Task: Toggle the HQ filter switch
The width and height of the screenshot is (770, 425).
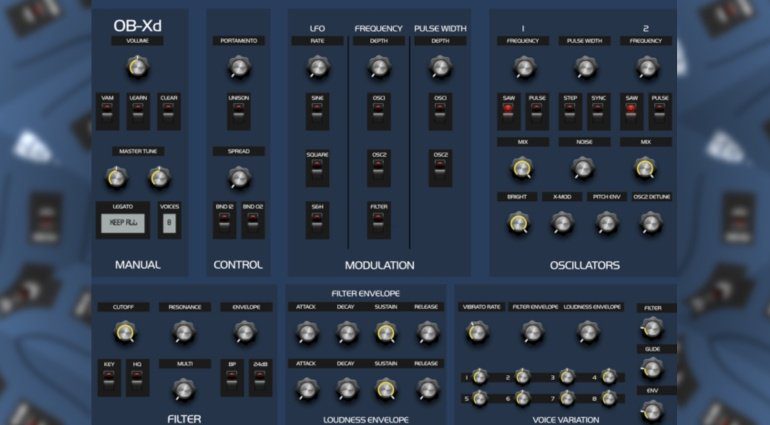Action: point(137,379)
